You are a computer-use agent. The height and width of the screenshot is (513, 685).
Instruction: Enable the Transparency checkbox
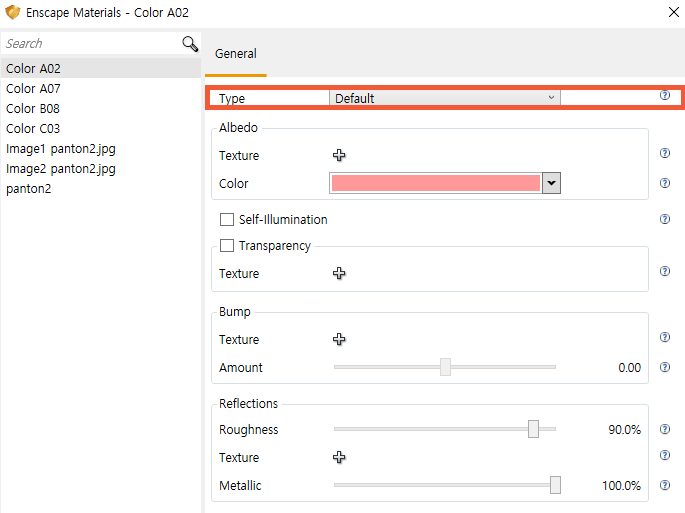click(x=227, y=246)
